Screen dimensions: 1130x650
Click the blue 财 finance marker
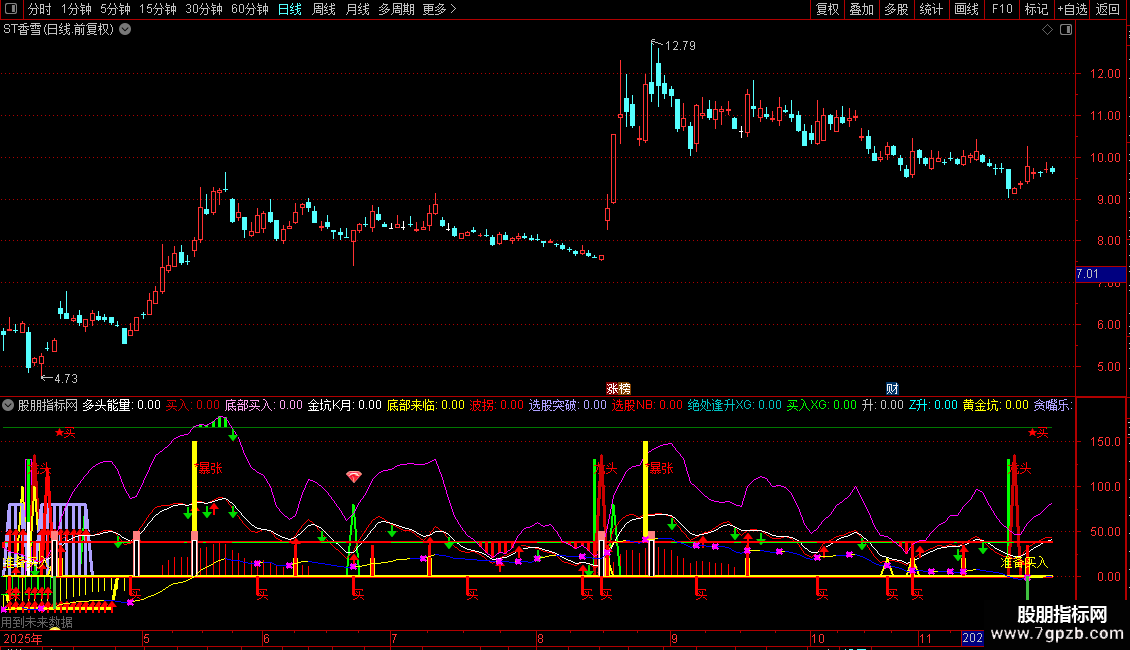tap(892, 388)
